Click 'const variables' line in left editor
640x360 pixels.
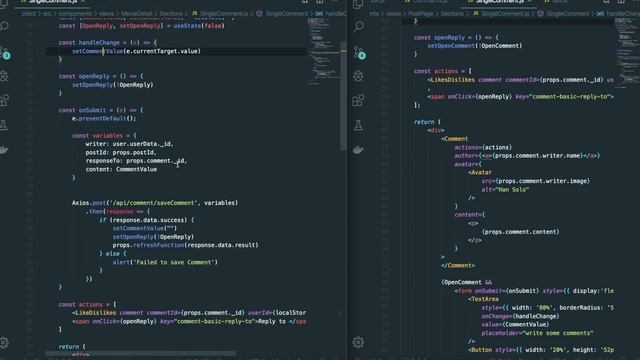pos(104,136)
